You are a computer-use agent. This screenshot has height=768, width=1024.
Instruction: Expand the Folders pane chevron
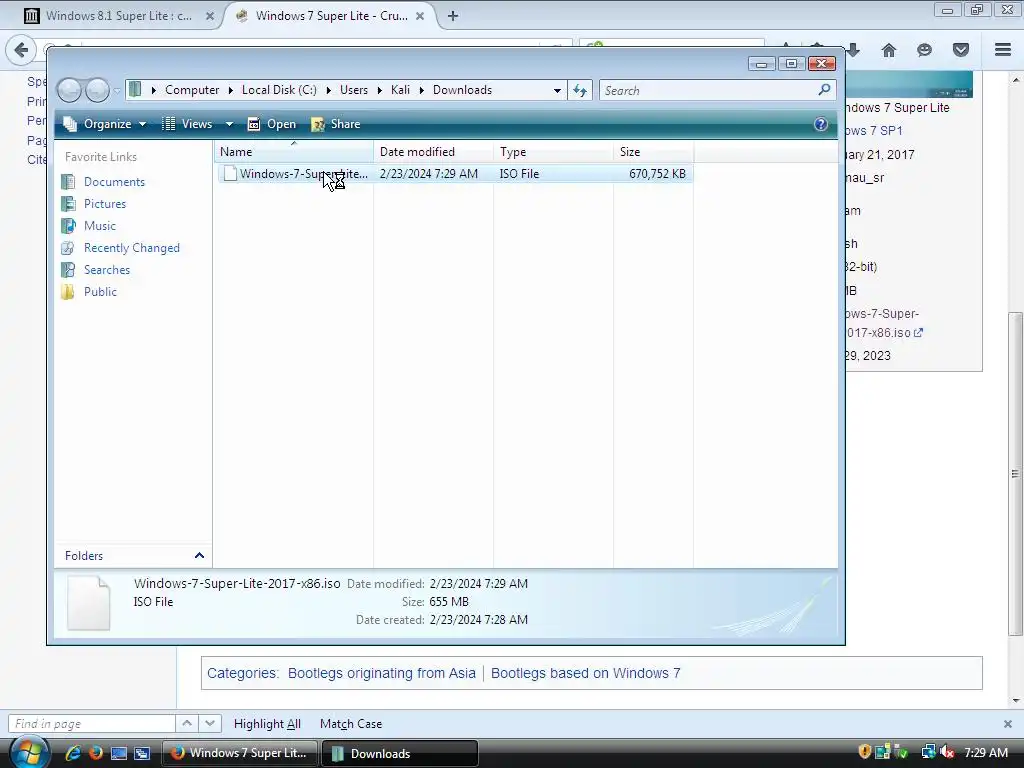199,556
